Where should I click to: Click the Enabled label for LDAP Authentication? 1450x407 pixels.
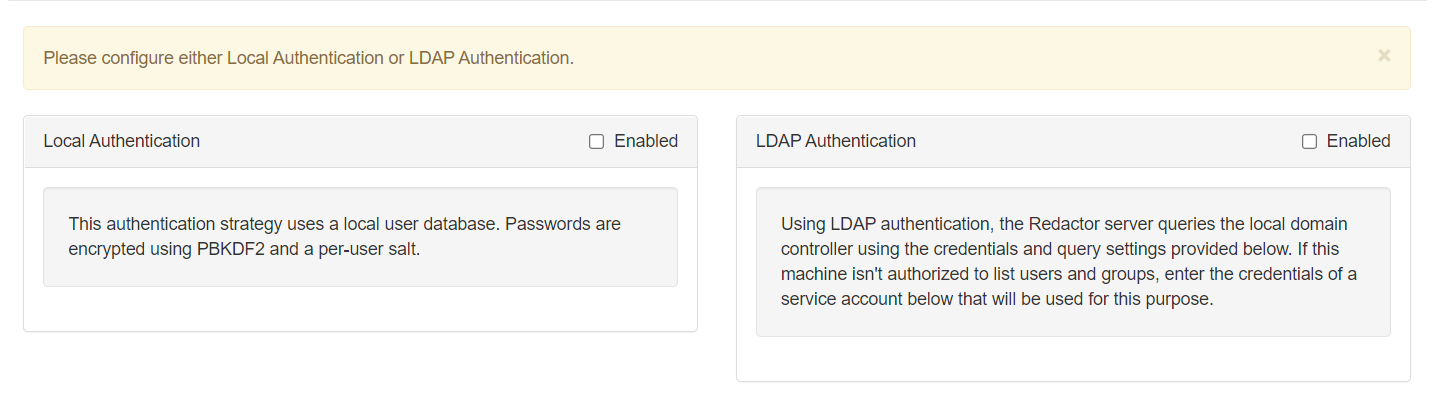1358,141
